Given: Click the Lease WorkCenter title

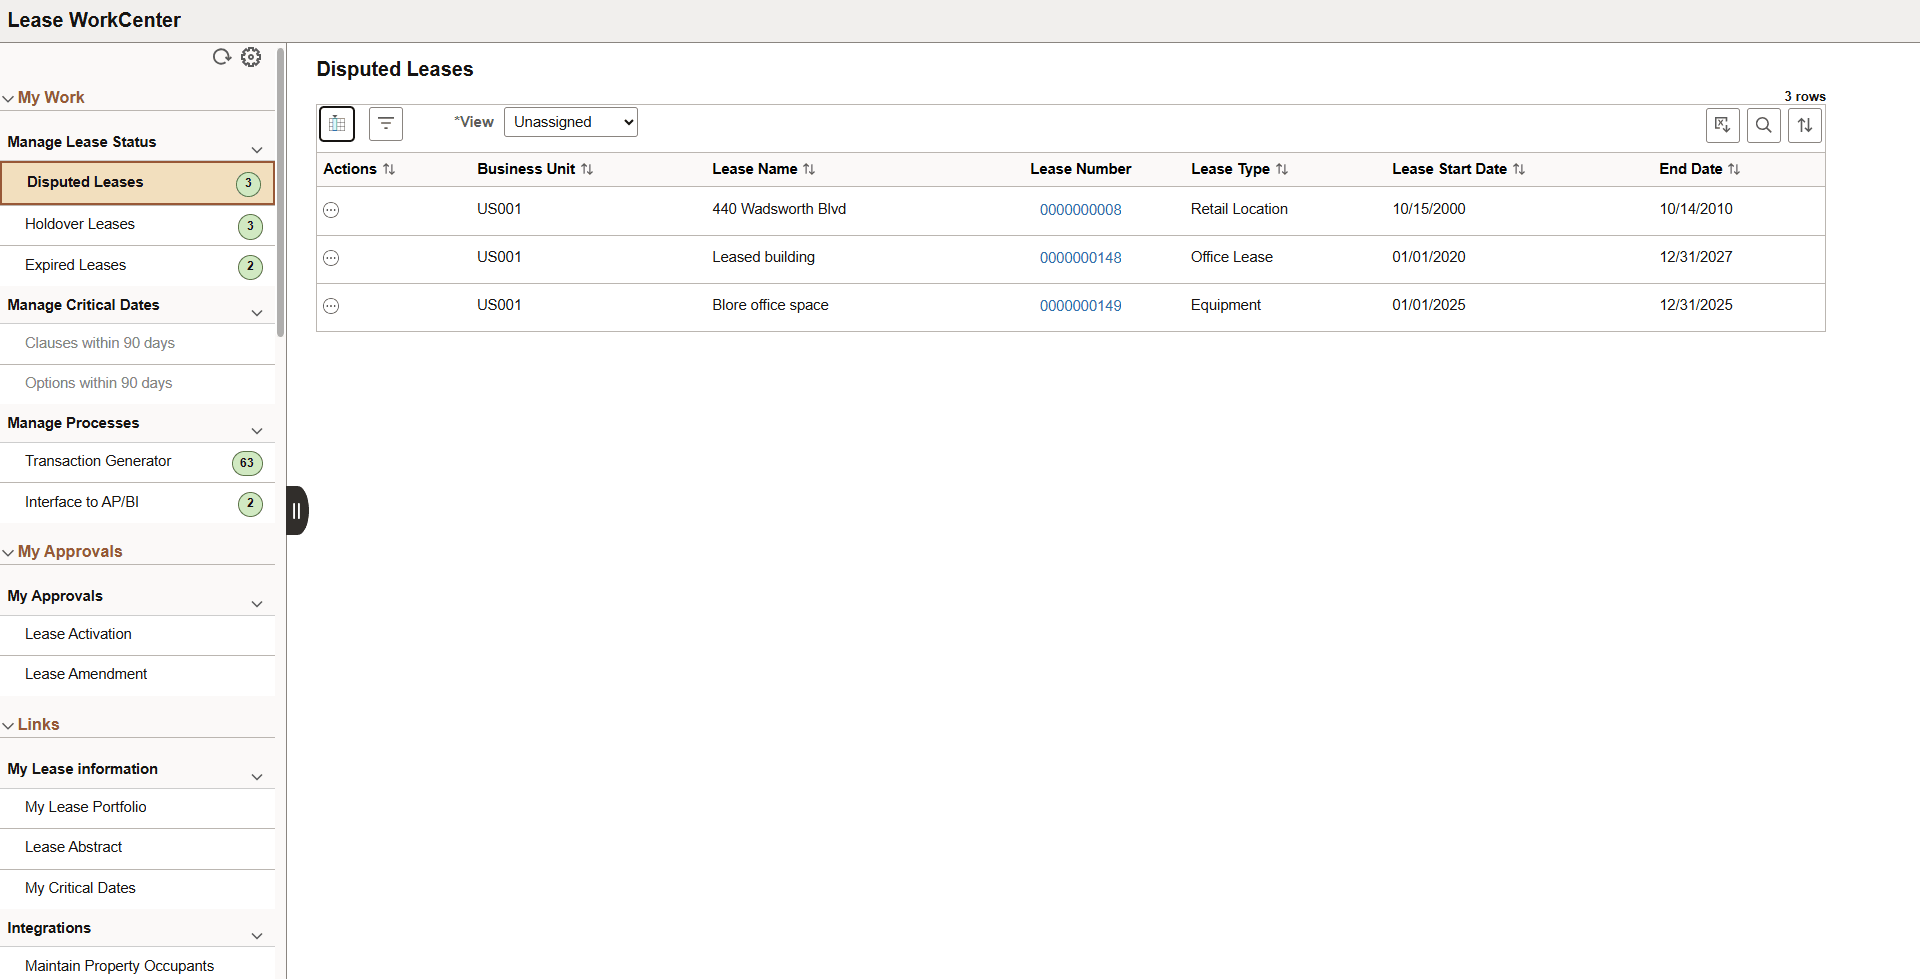Looking at the screenshot, I should click(94, 20).
